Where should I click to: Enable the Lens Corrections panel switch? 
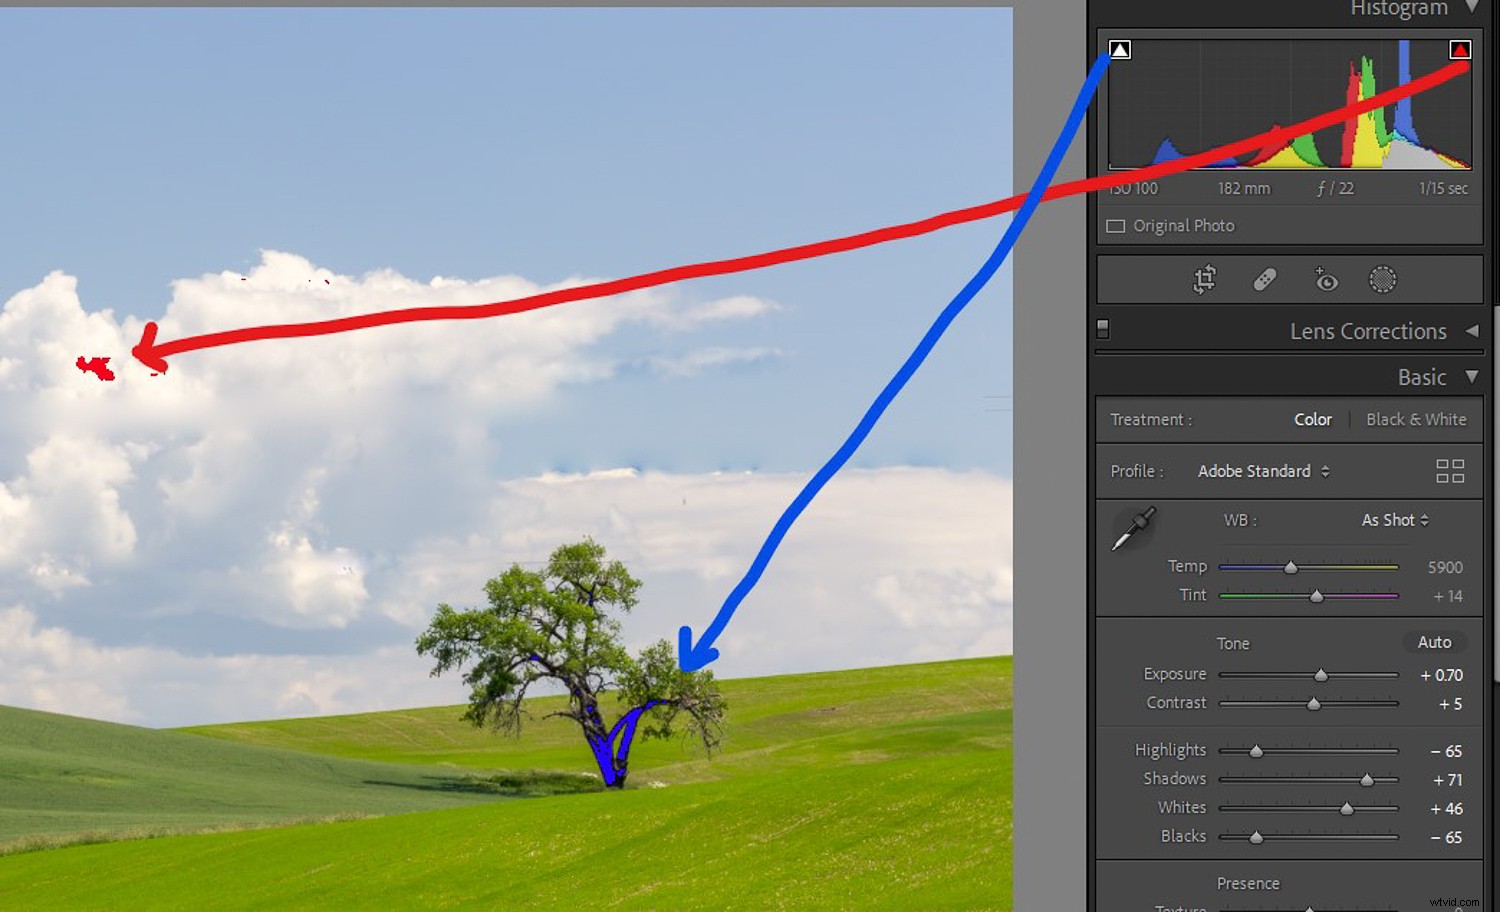[x=1102, y=328]
